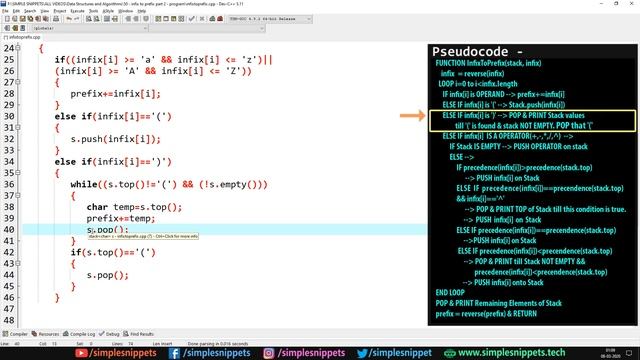The image size is (640, 360).
Task: Open the File menu
Action: (5, 11)
